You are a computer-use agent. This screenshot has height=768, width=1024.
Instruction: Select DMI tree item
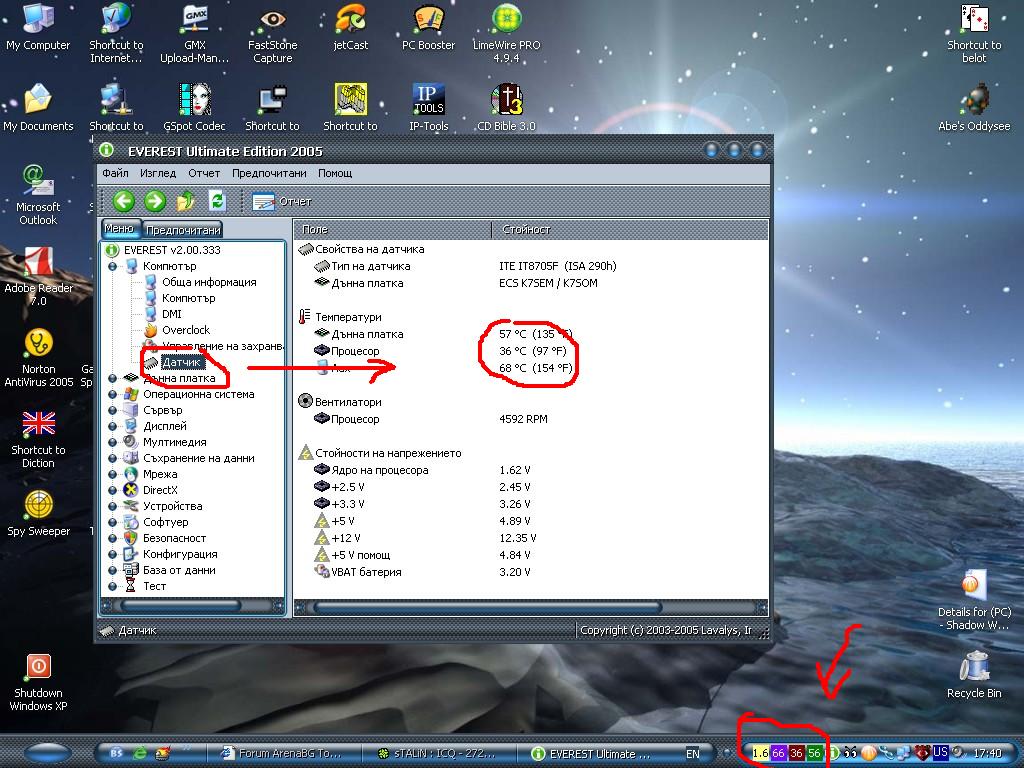tap(172, 314)
